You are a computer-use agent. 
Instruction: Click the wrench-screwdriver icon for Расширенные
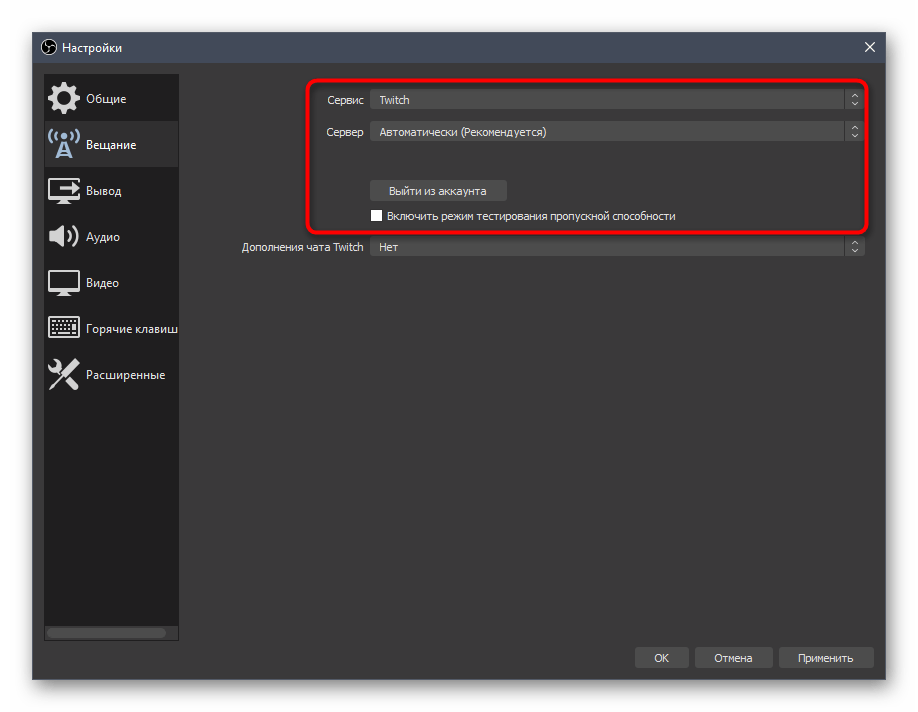tap(64, 375)
